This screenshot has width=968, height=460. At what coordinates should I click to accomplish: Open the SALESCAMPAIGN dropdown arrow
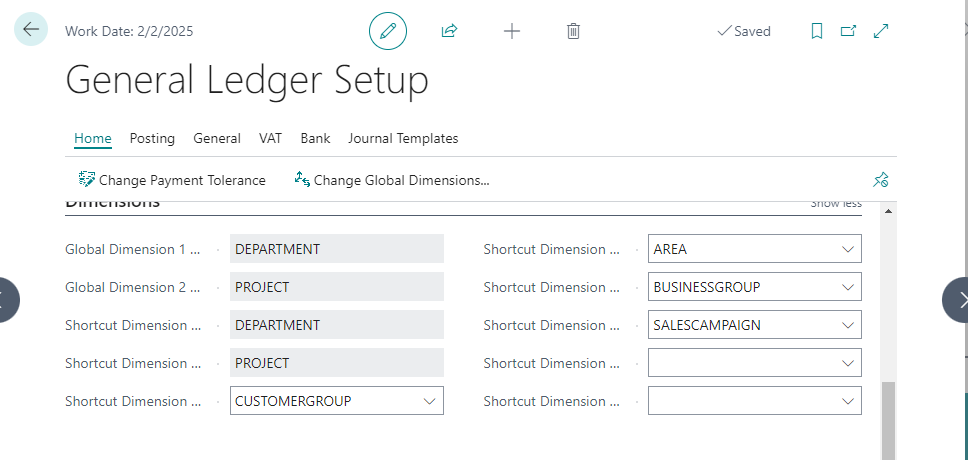[848, 325]
